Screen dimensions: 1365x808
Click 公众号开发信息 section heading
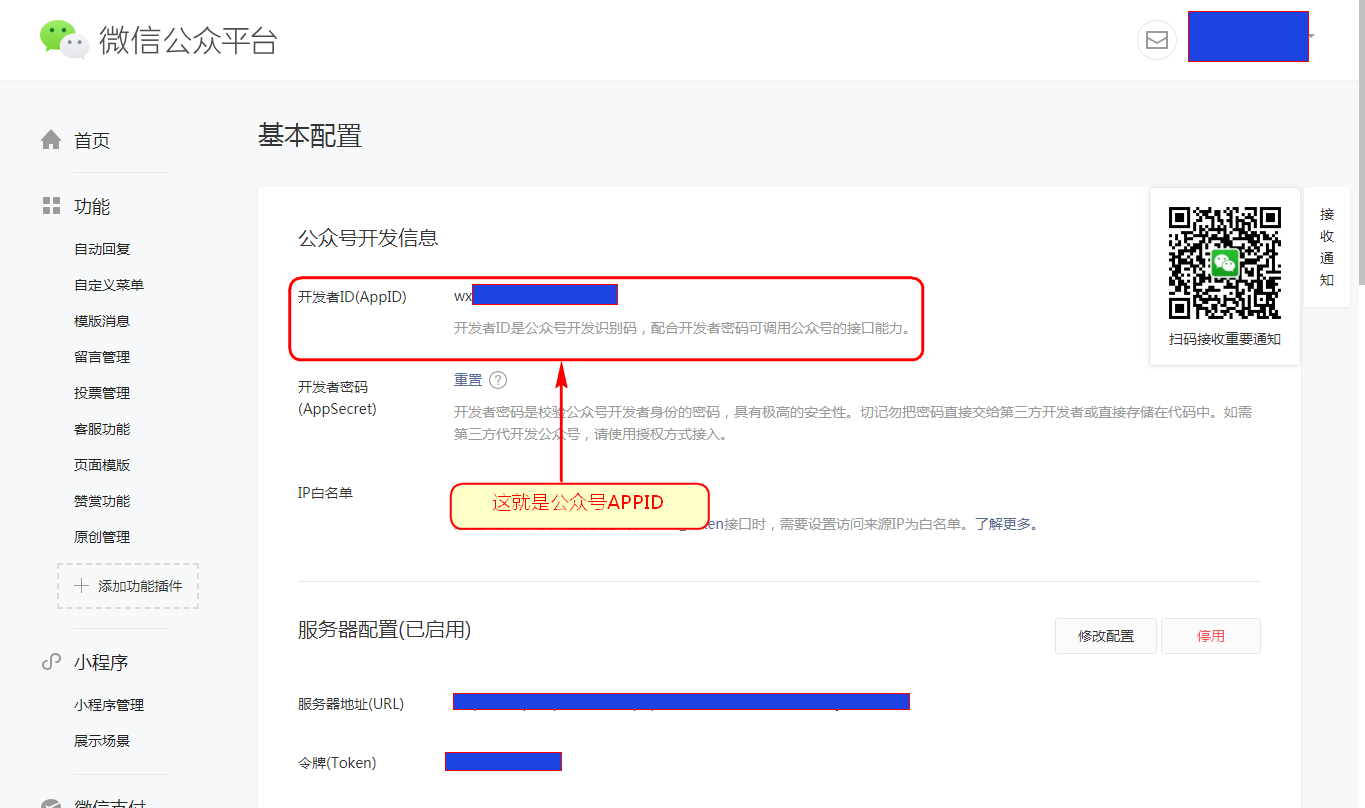click(368, 238)
